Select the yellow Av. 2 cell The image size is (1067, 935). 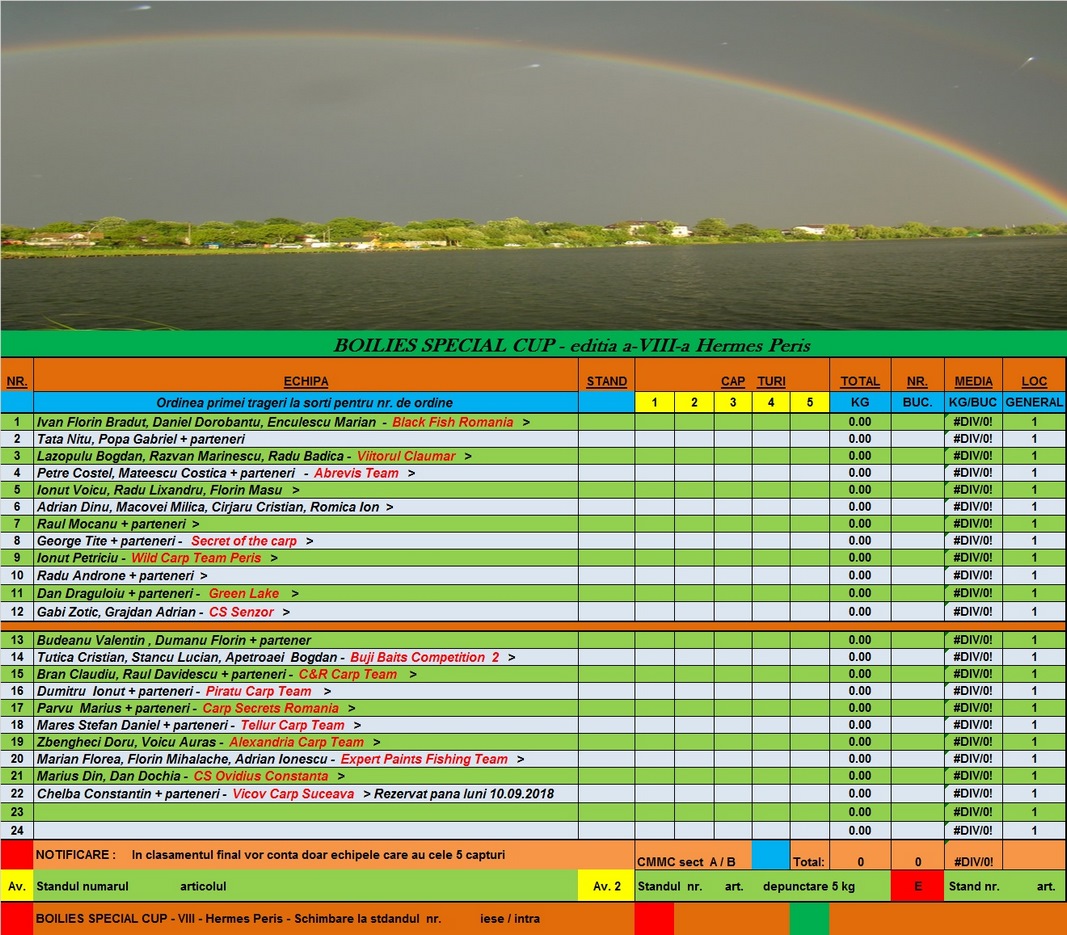coord(606,886)
